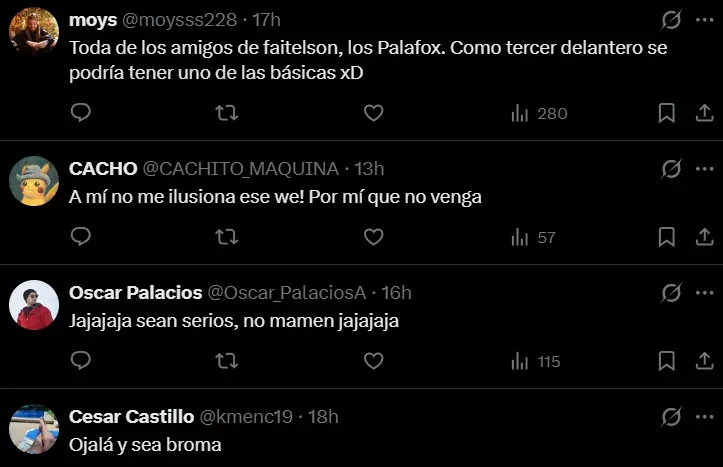Viewport: 723px width, 467px height.
Task: Repost moys's tweet about Palafox
Action: click(227, 113)
